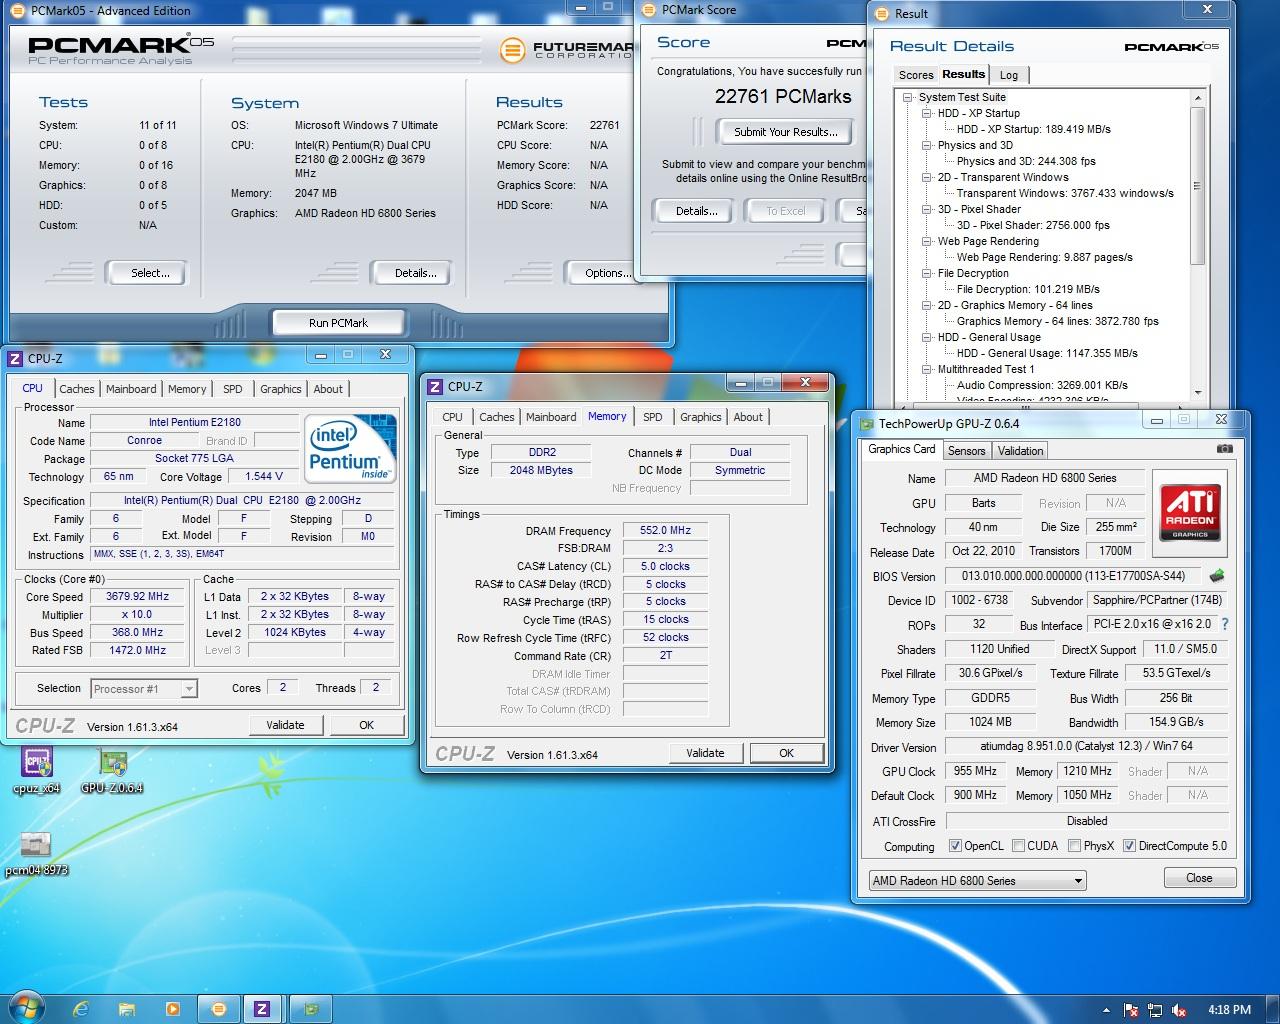The image size is (1280, 1024).
Task: Click the Result window title icon
Action: point(881,14)
